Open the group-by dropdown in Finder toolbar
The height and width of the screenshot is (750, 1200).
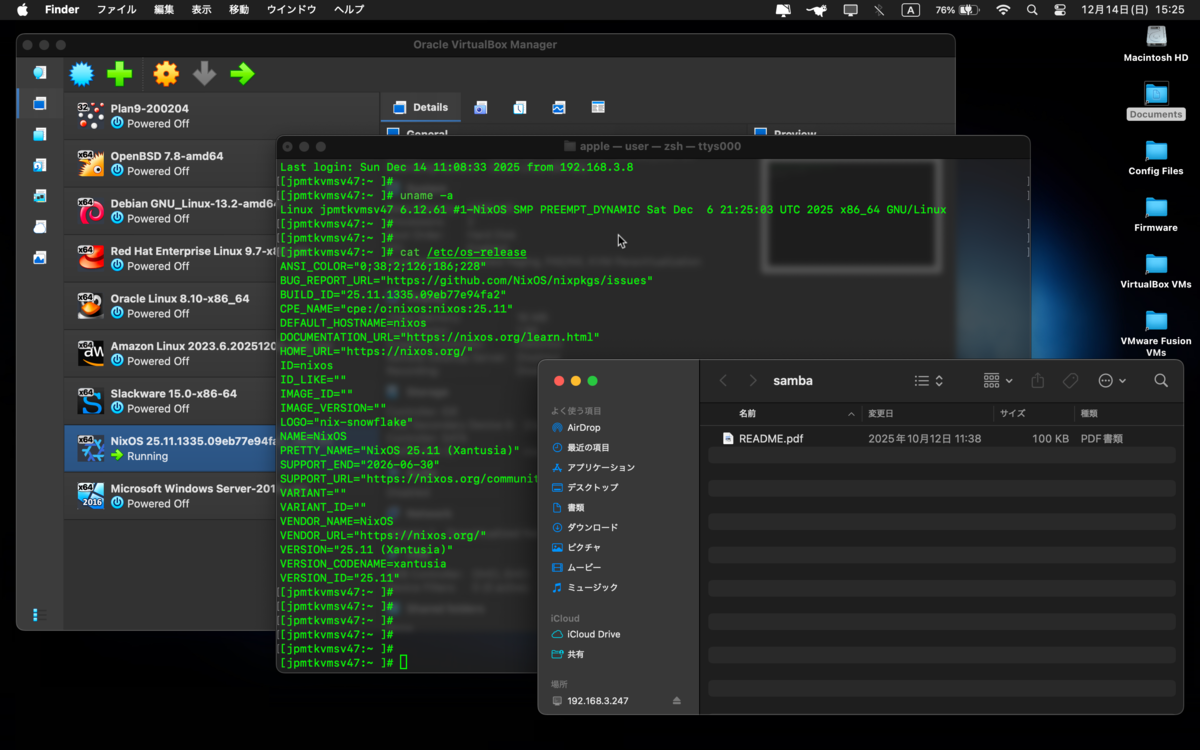pyautogui.click(x=998, y=381)
